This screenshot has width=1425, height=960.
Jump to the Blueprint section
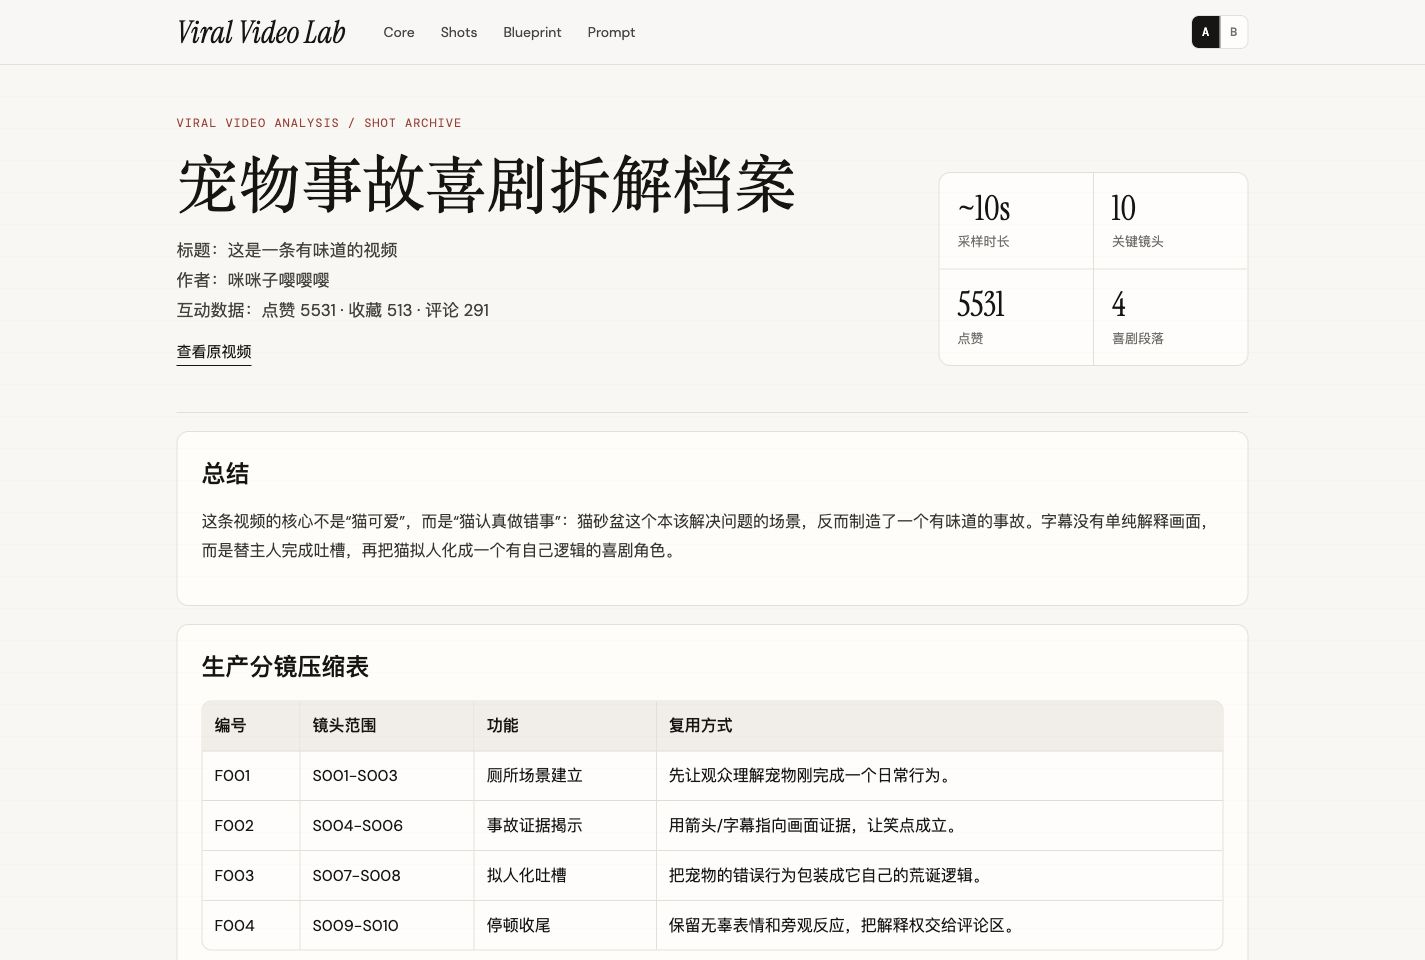532,32
